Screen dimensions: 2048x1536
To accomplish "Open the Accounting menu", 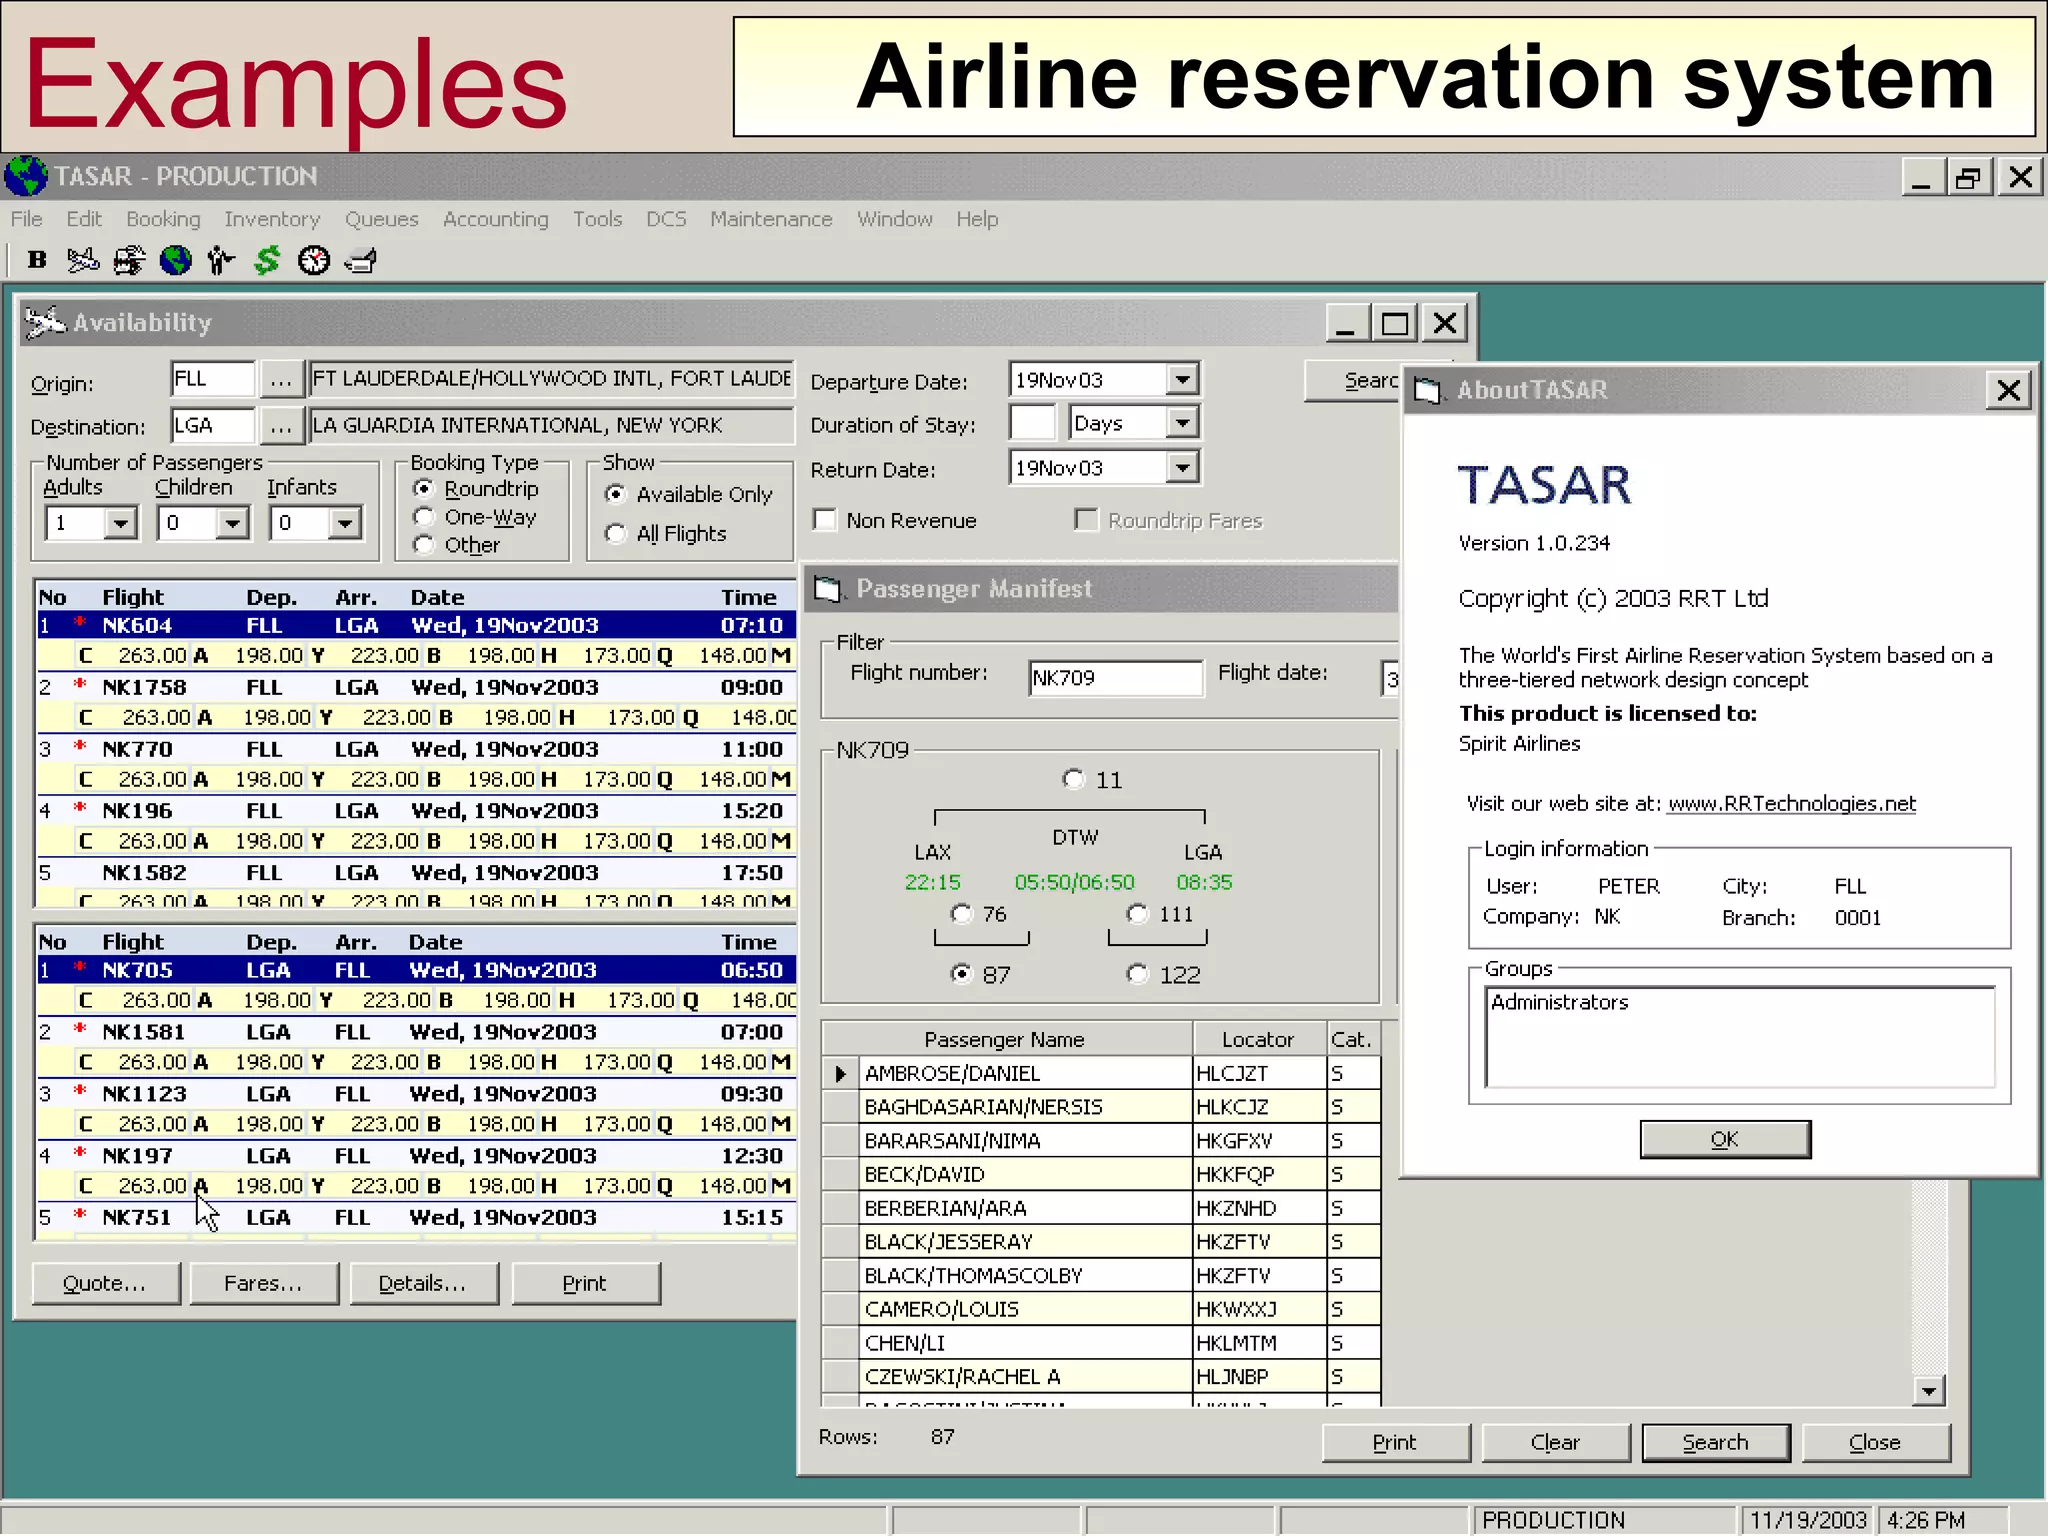I will 495,219.
